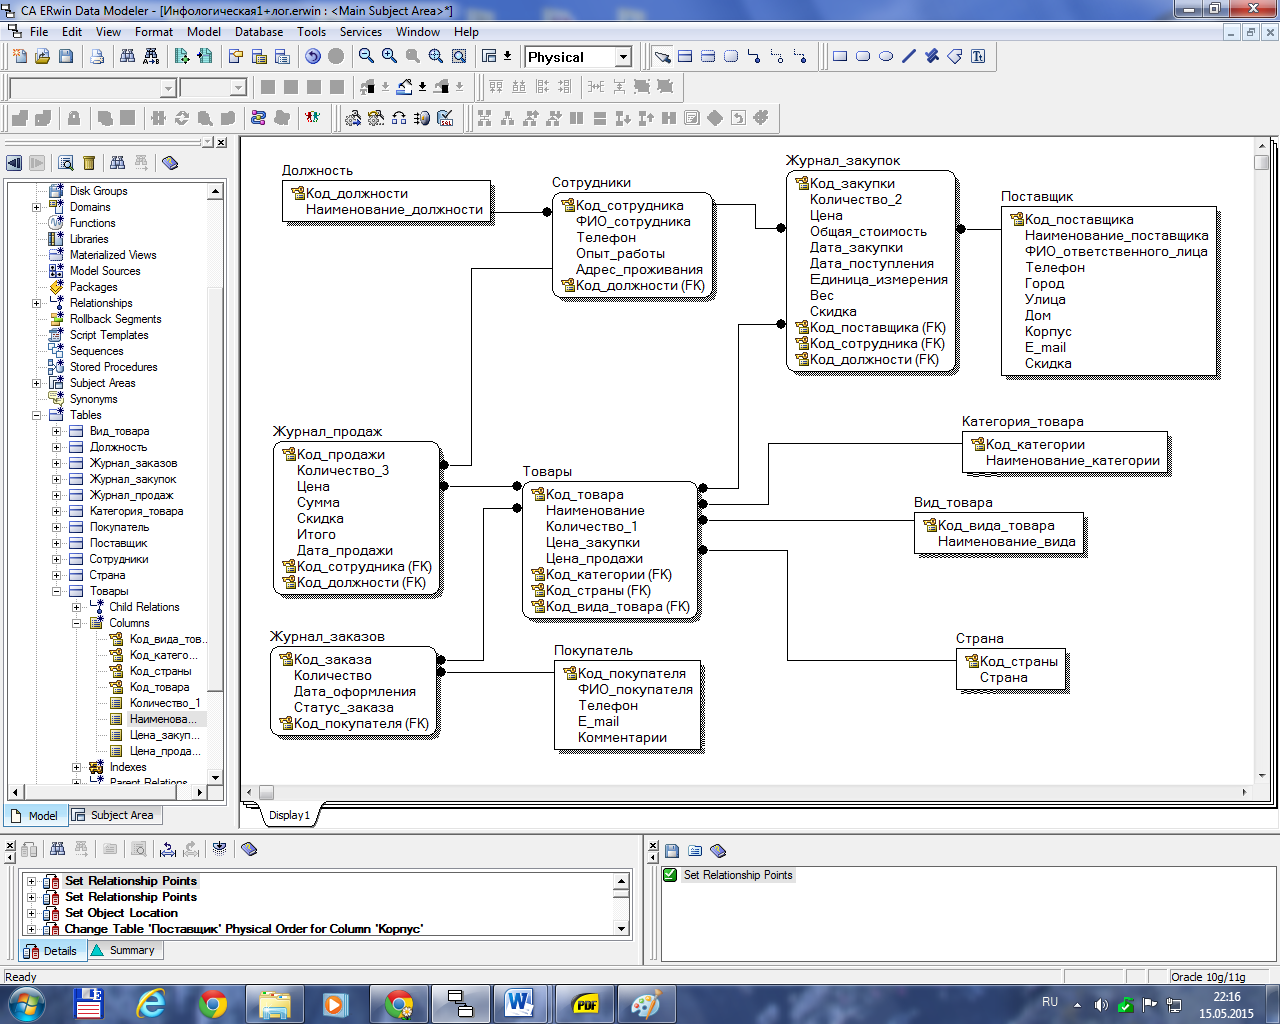Select the Stored Procedures tree item

point(113,367)
